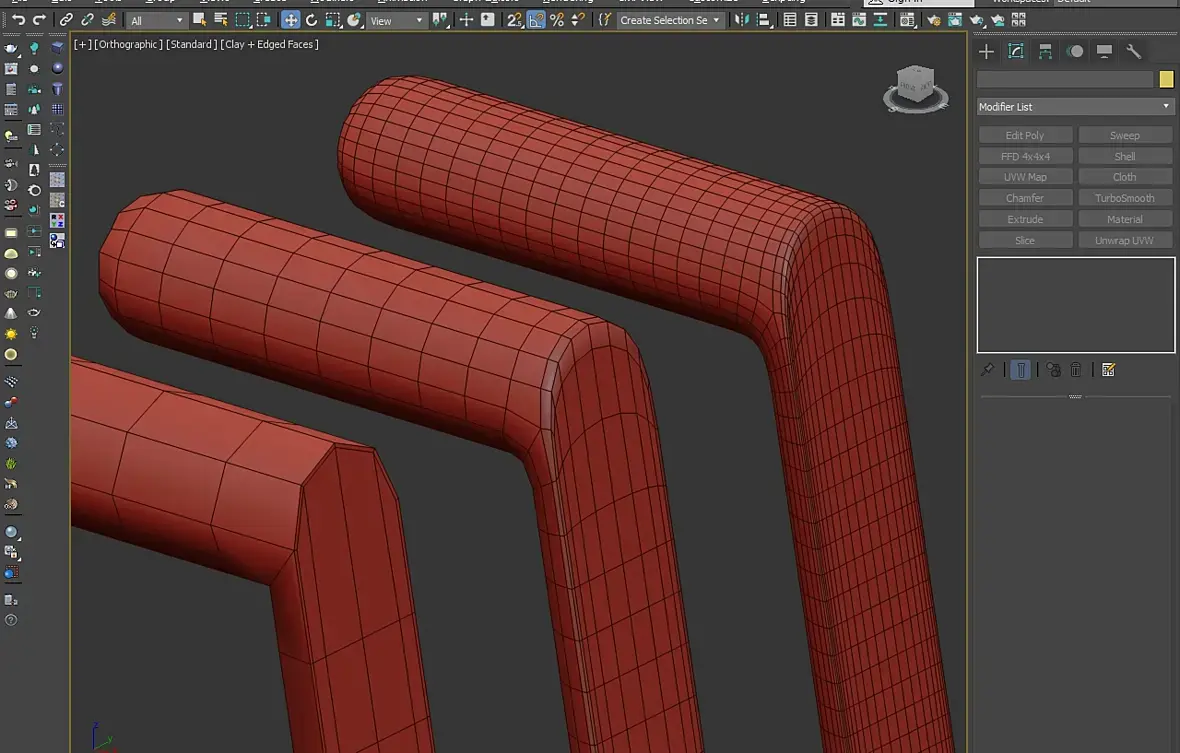
Task: Open the Render Setup teapot icon
Action: point(934,20)
